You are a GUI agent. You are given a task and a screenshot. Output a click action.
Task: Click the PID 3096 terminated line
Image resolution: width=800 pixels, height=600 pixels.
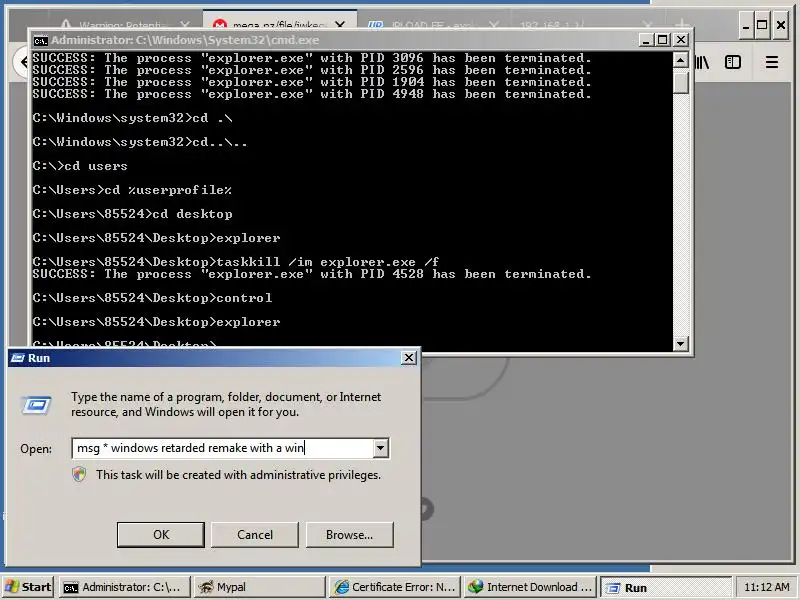point(312,58)
